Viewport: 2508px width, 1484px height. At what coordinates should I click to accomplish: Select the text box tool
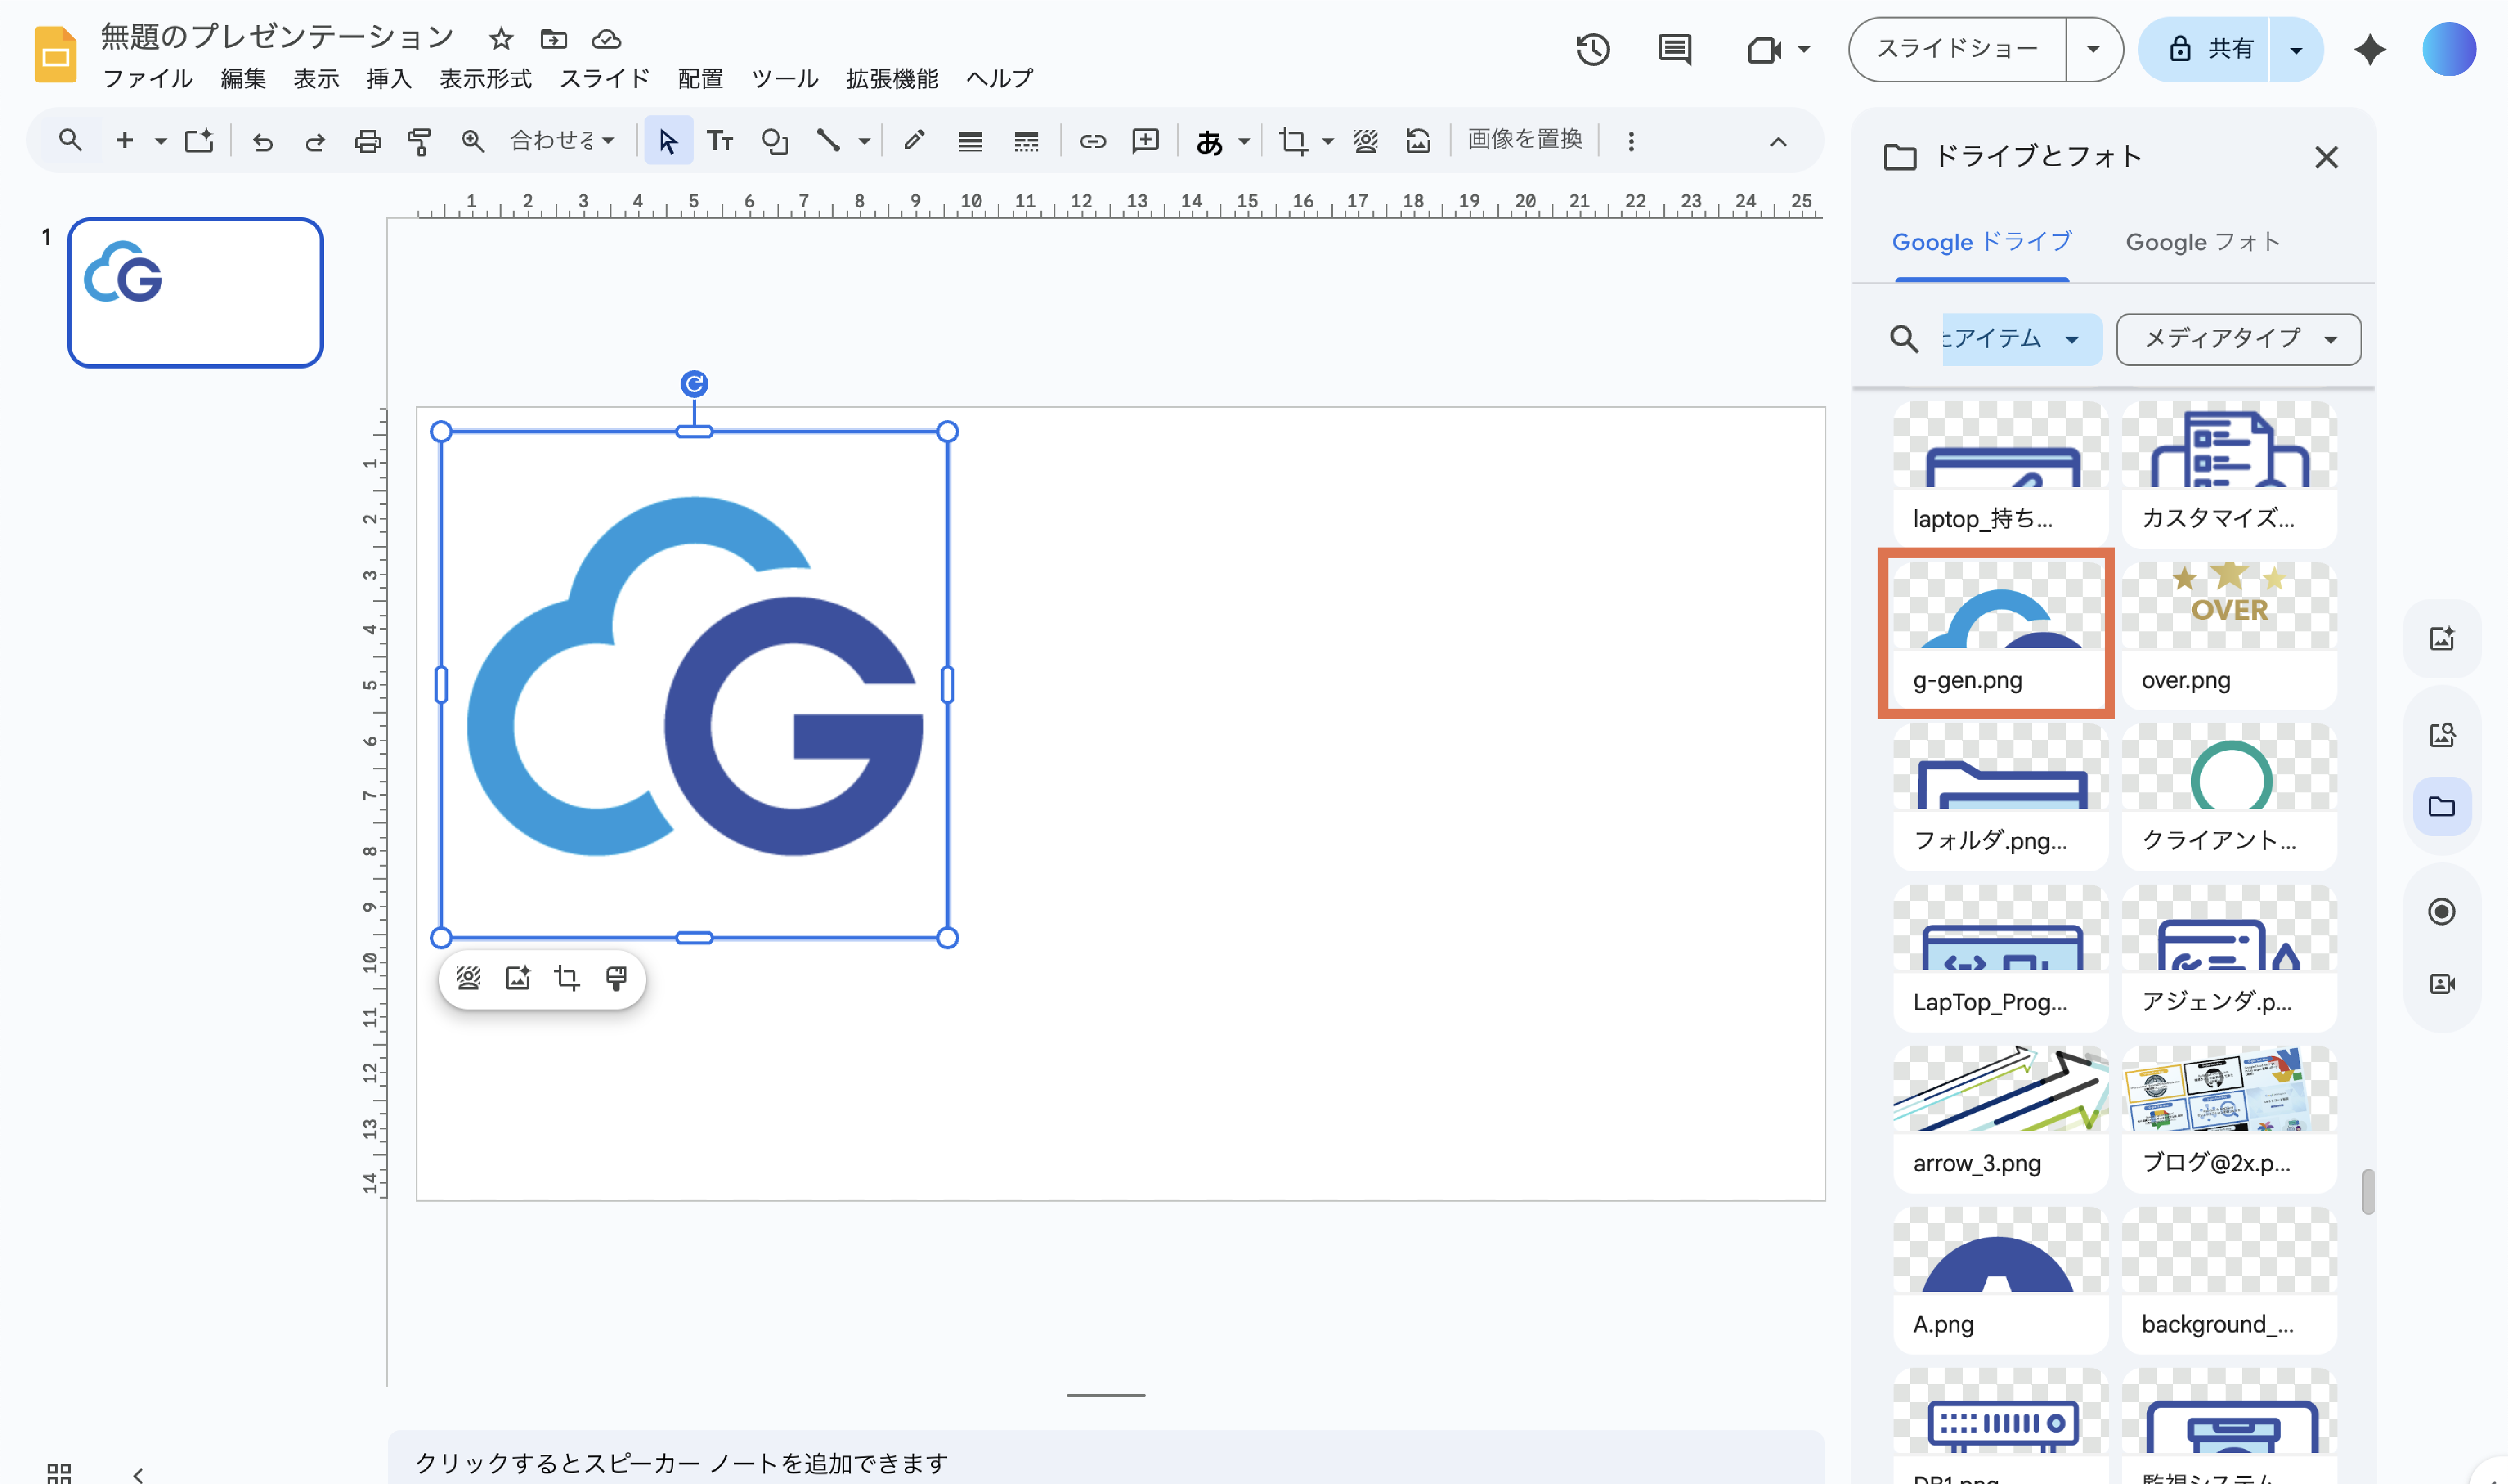[x=720, y=141]
